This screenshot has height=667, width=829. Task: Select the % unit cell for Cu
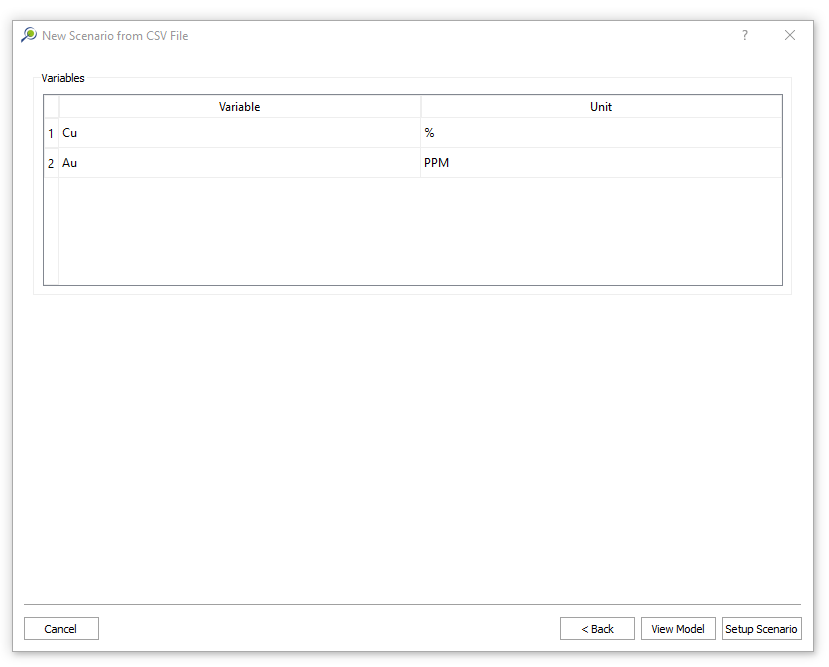(601, 133)
